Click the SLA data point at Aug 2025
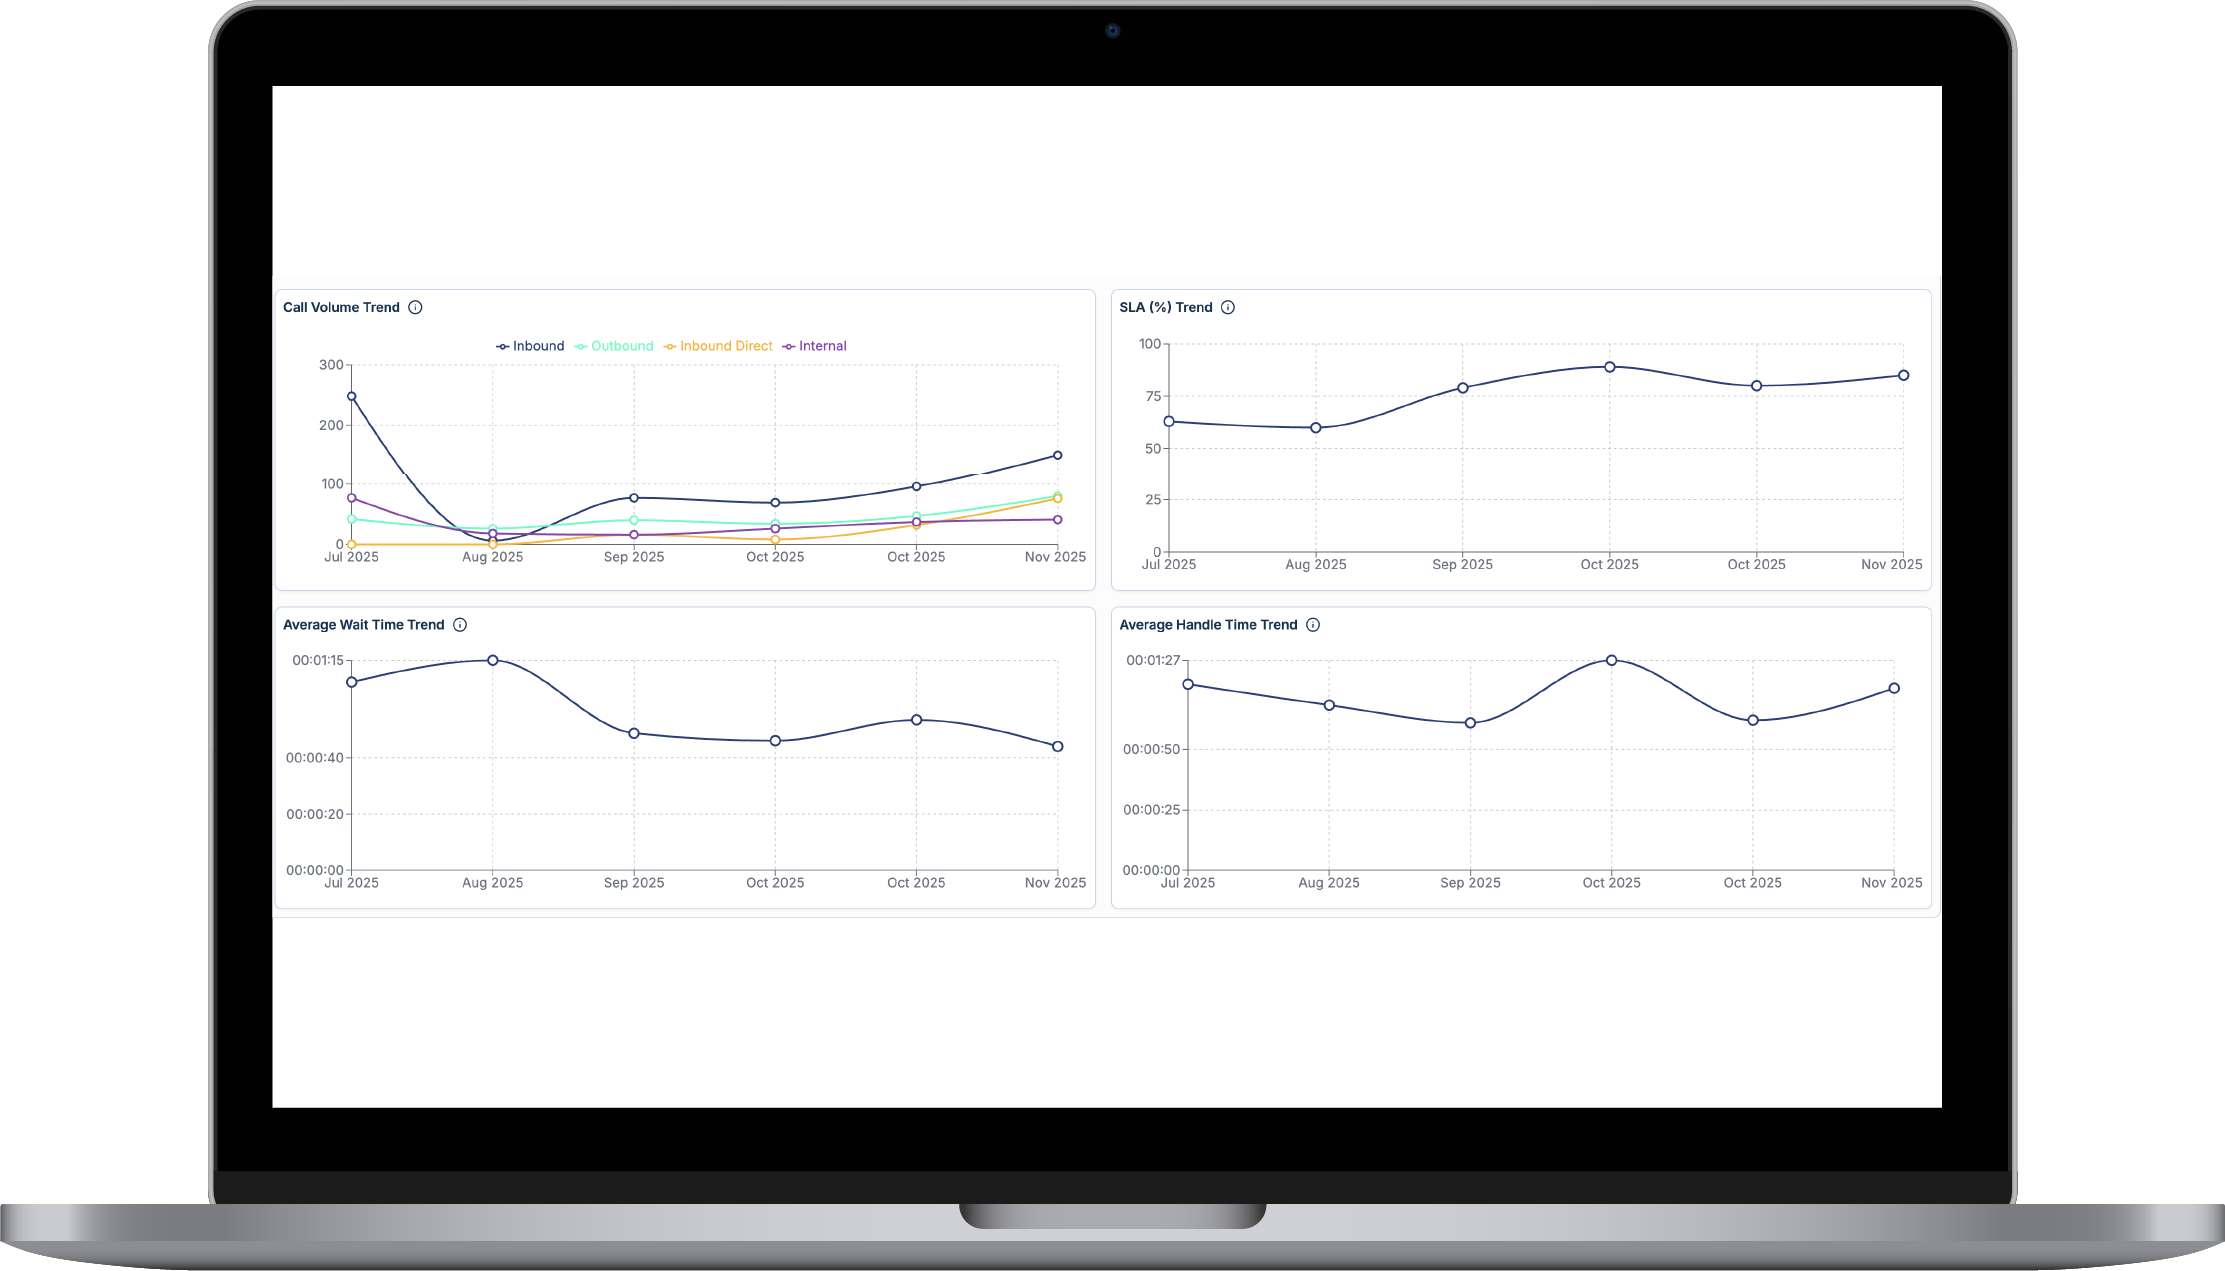 pos(1316,428)
